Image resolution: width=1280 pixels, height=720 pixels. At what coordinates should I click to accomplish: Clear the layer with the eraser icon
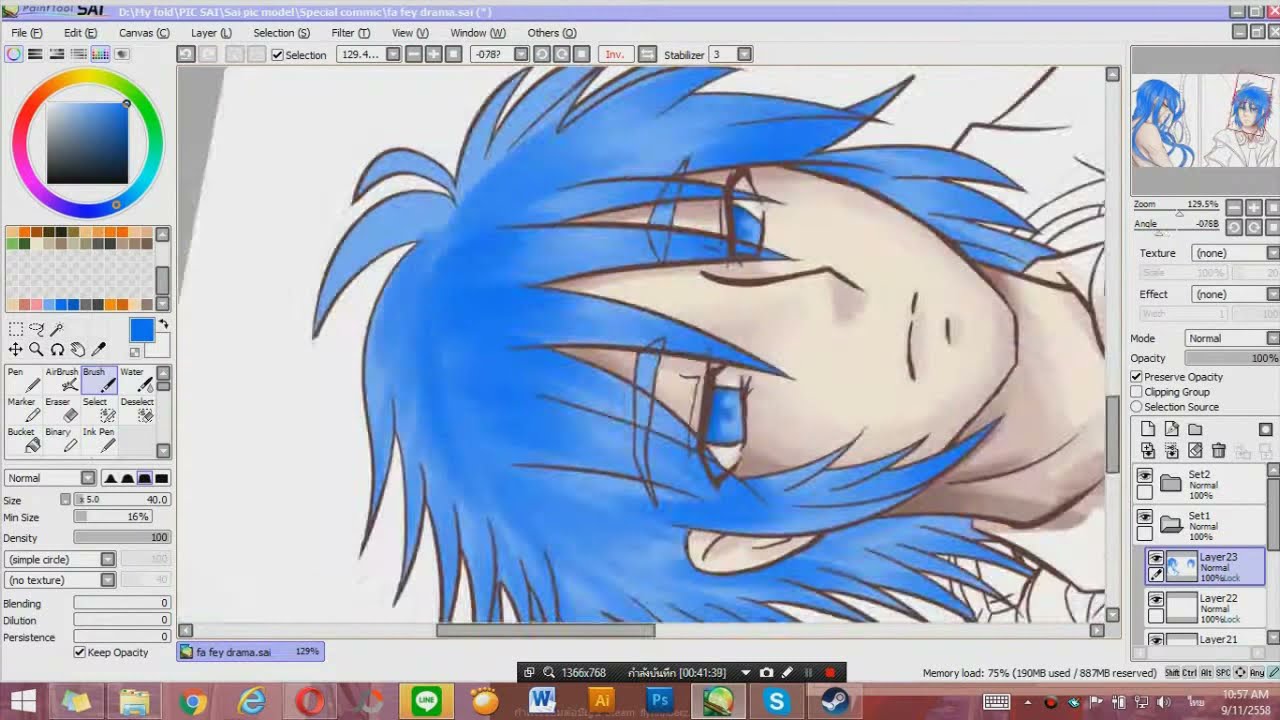click(x=1195, y=451)
